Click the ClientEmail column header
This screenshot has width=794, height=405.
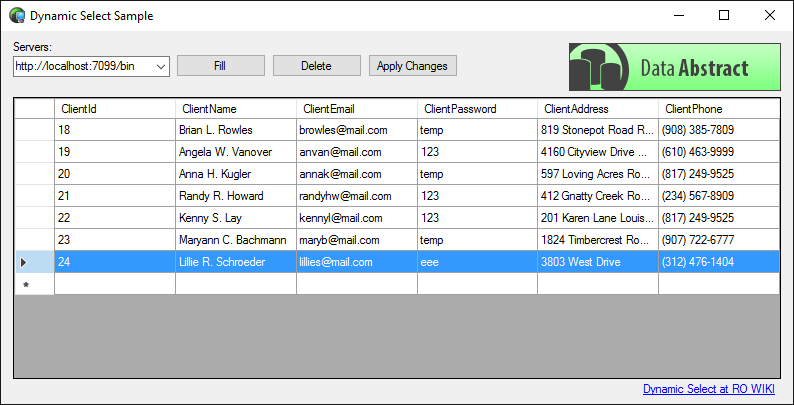coord(356,108)
